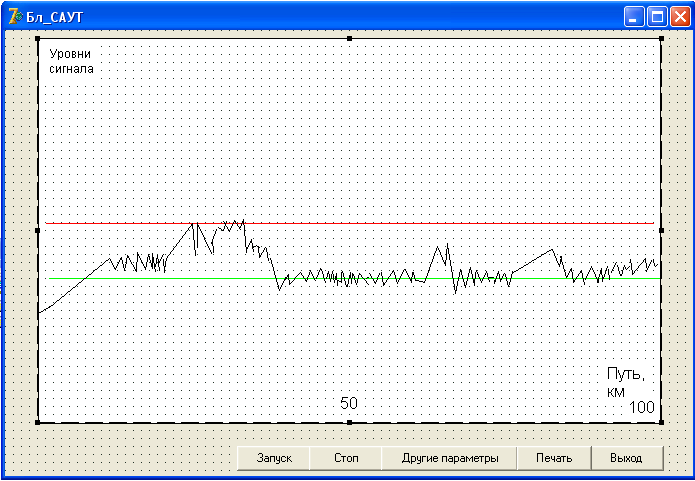The image size is (695, 481).
Task: Click the Выход button
Action: 627,458
